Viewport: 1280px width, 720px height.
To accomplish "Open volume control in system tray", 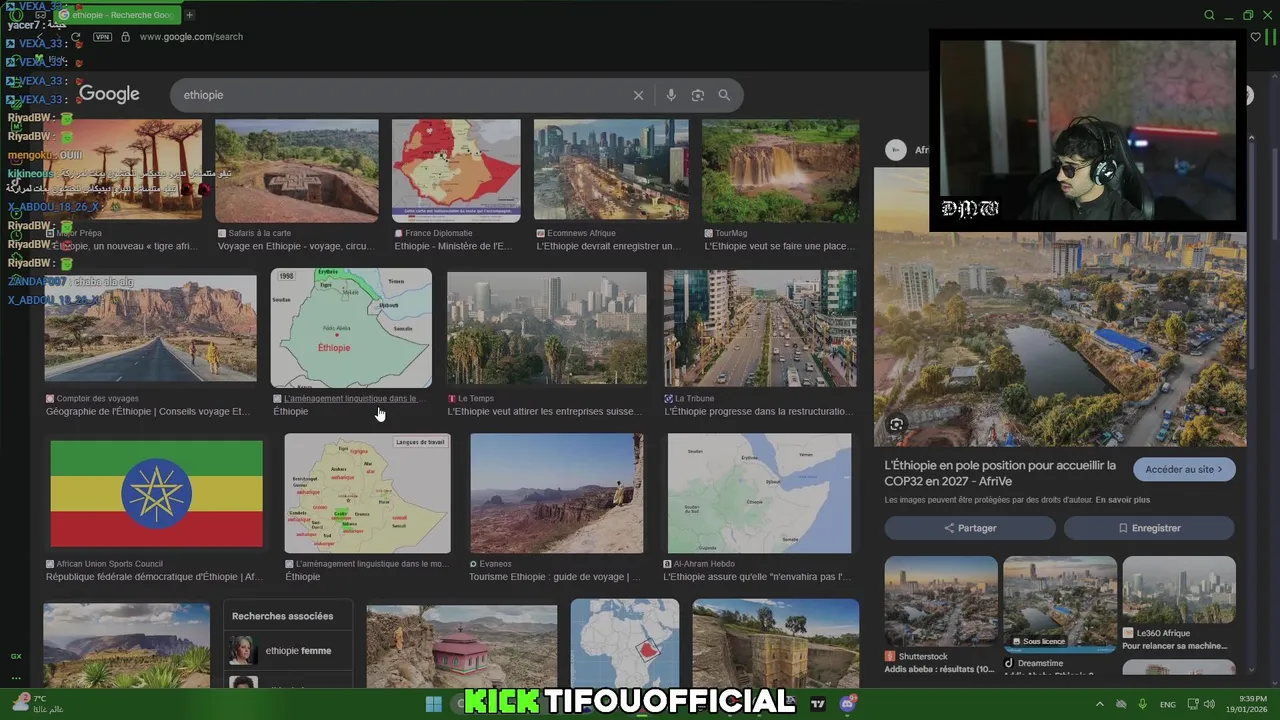I will click(1211, 704).
